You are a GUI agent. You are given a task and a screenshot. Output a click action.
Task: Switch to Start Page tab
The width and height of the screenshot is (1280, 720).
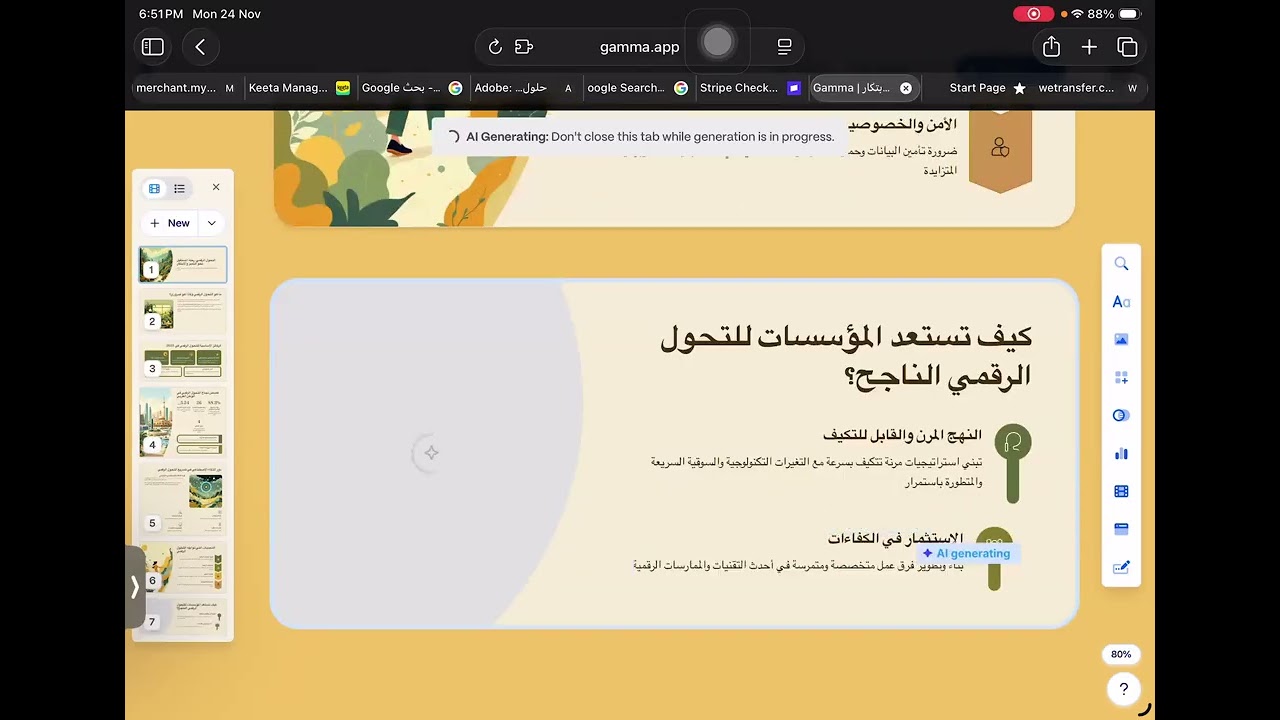[987, 88]
